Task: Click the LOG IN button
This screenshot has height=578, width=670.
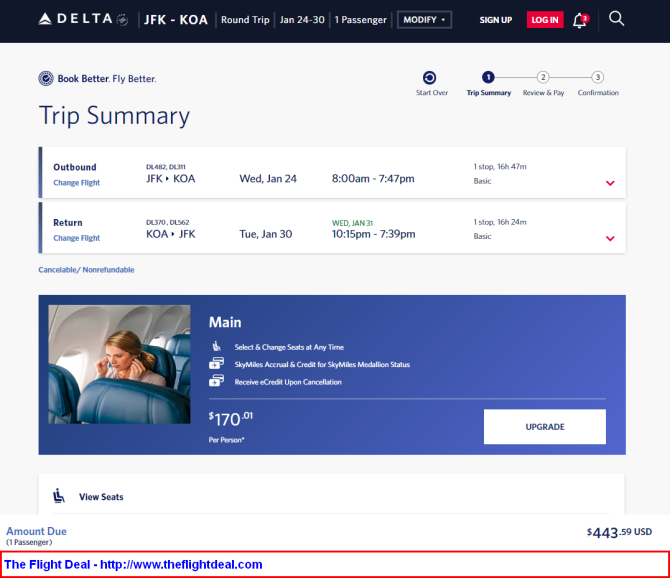Action: pyautogui.click(x=545, y=20)
